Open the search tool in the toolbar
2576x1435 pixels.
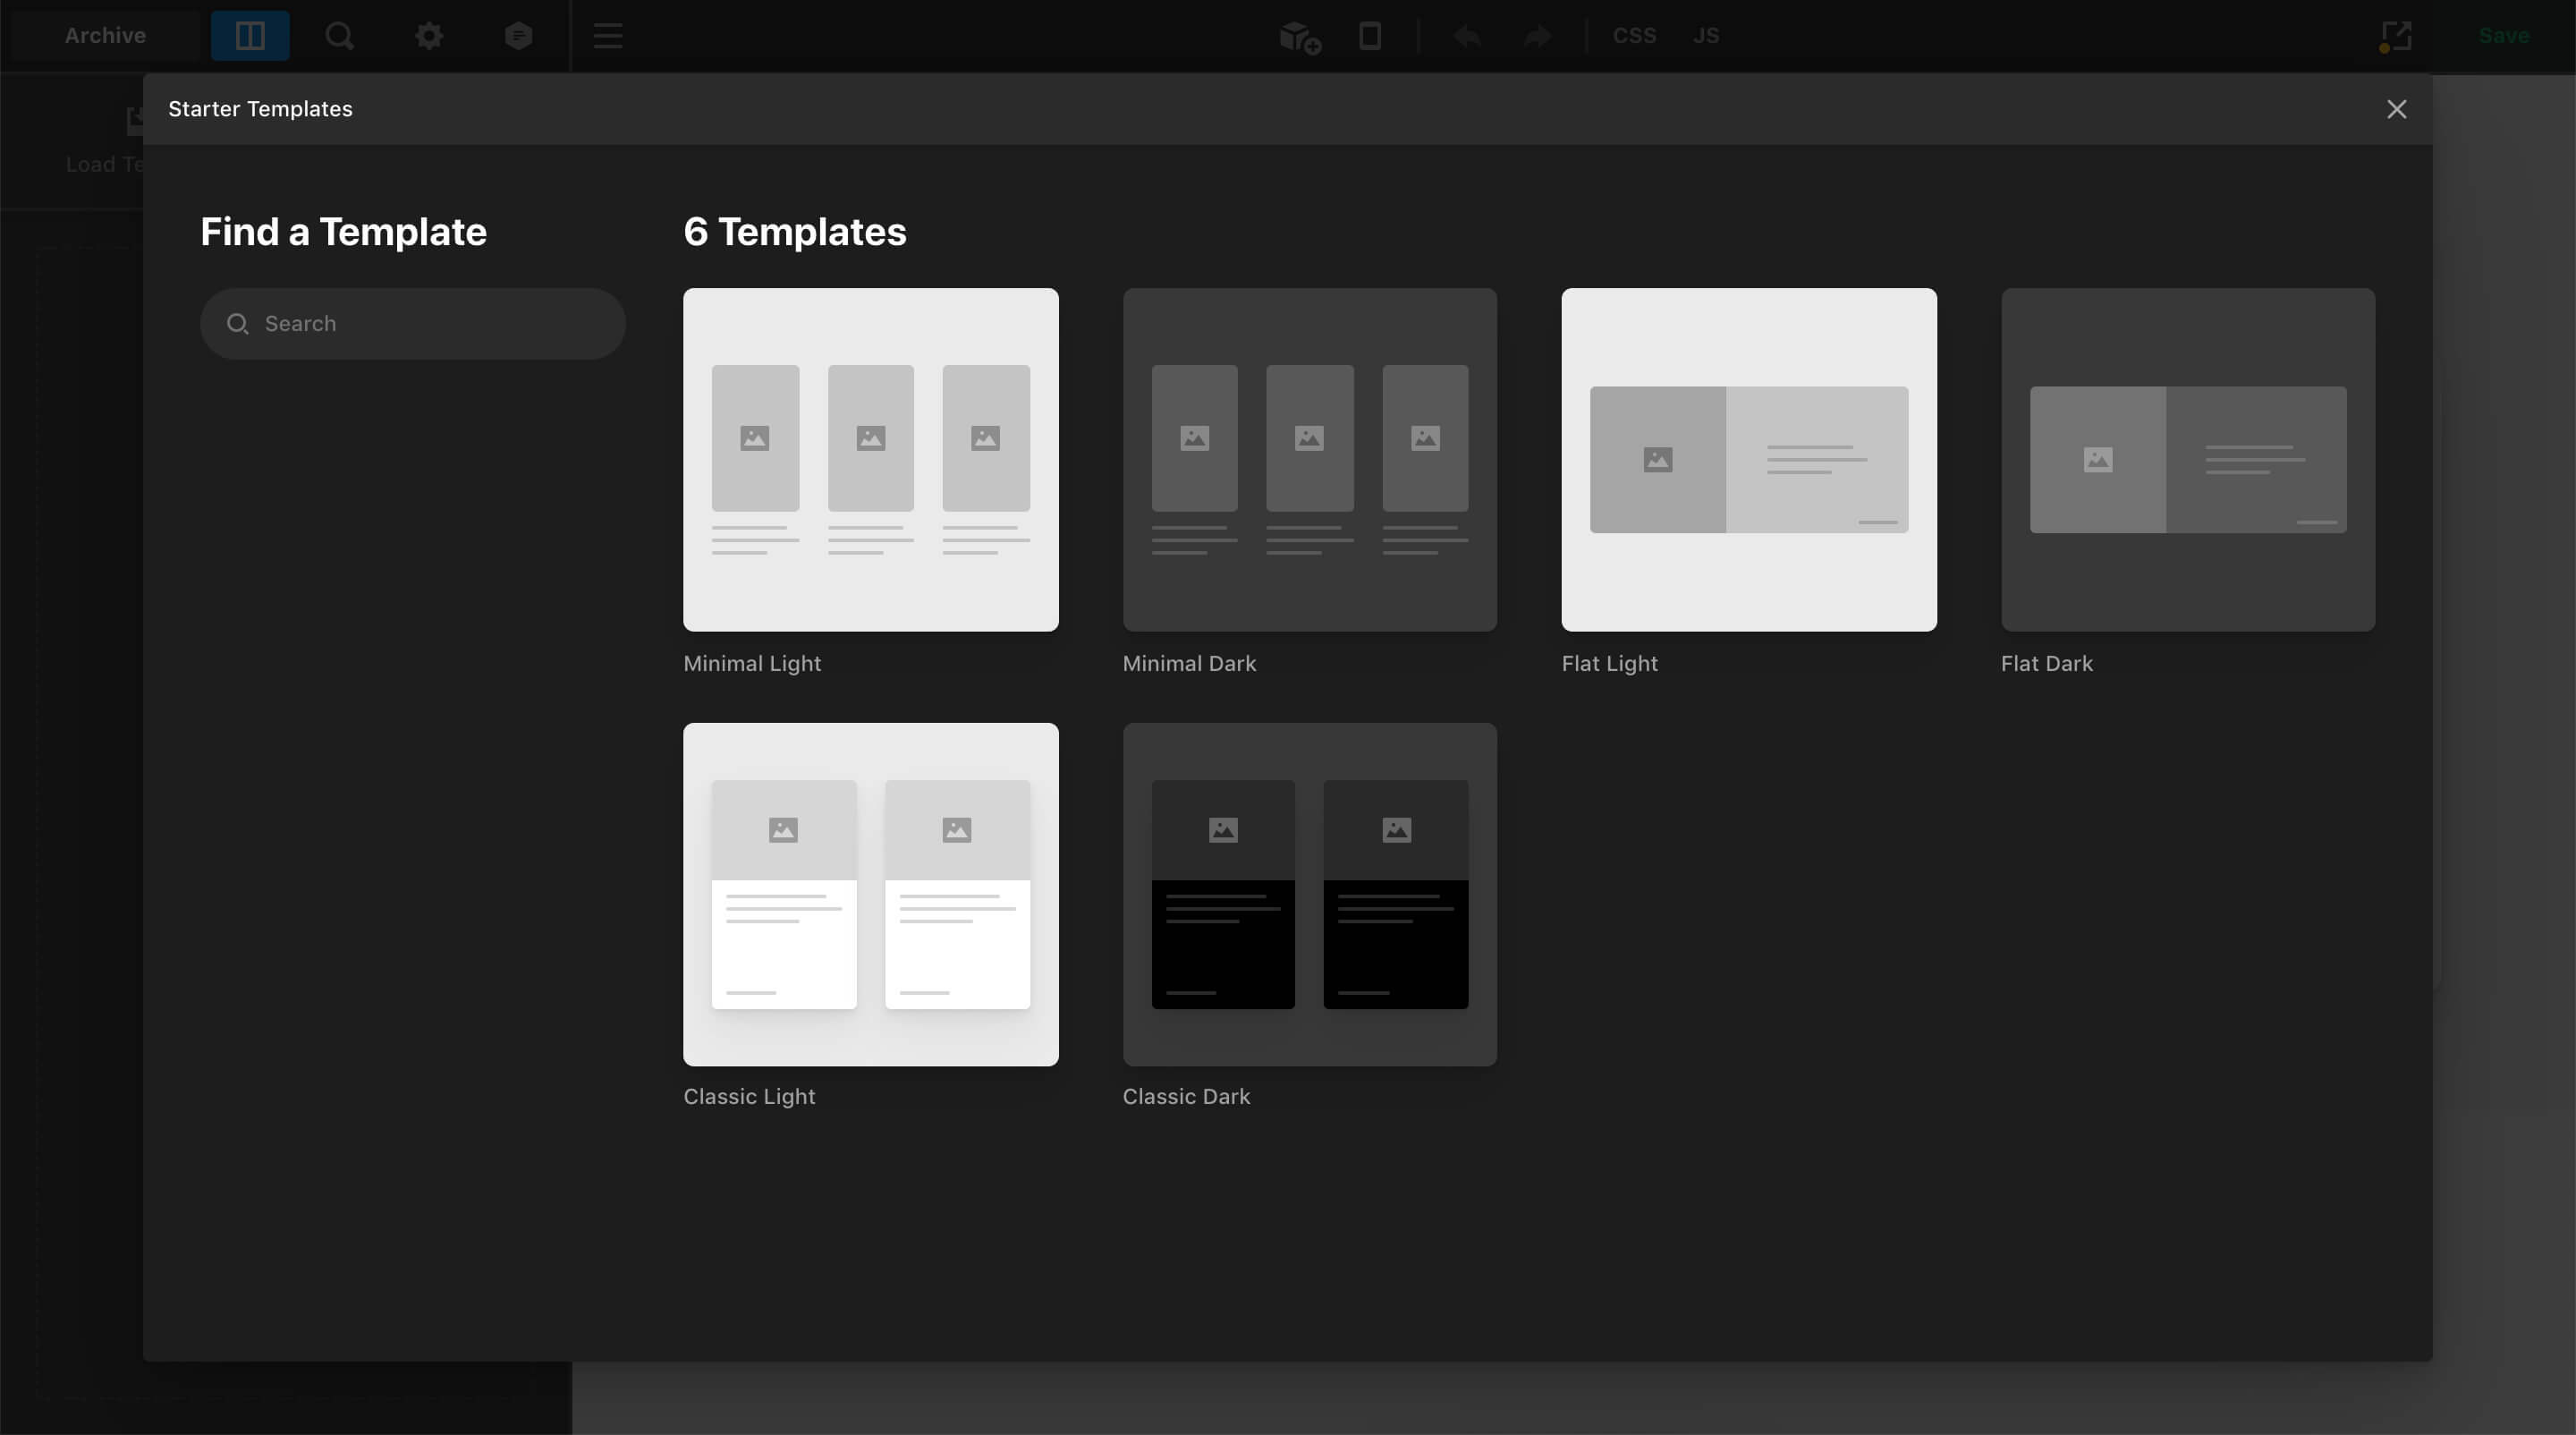(339, 35)
